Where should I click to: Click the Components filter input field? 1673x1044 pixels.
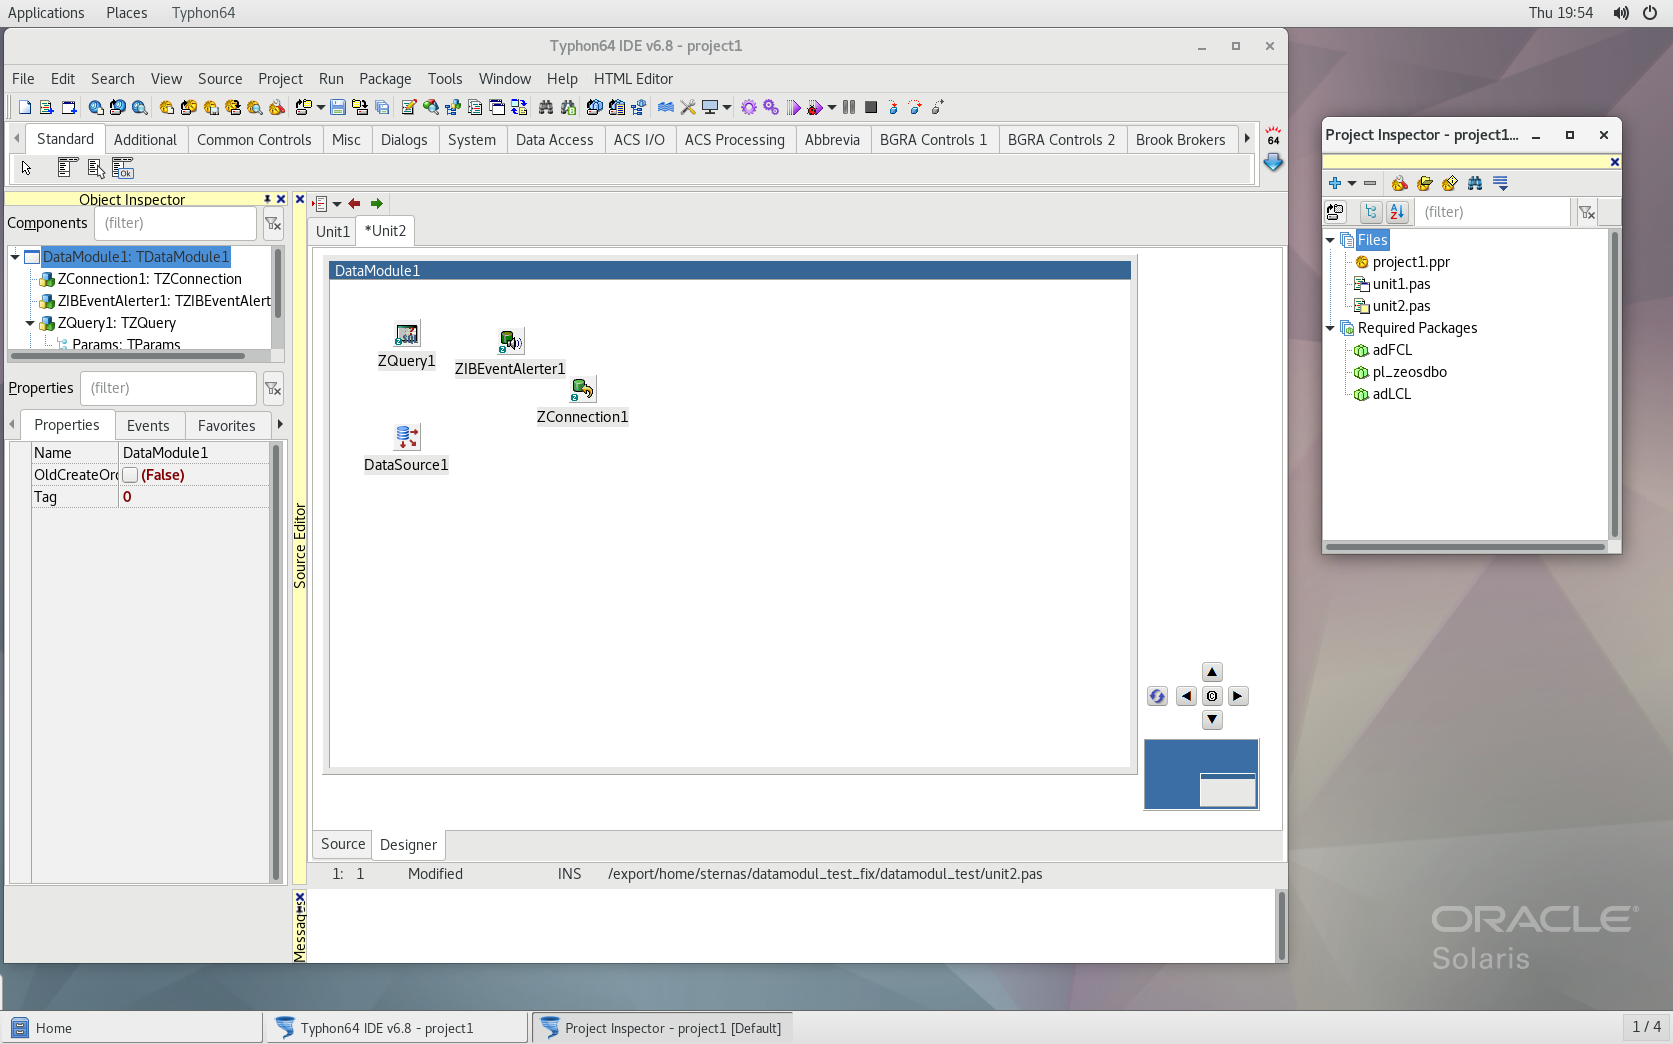(177, 224)
